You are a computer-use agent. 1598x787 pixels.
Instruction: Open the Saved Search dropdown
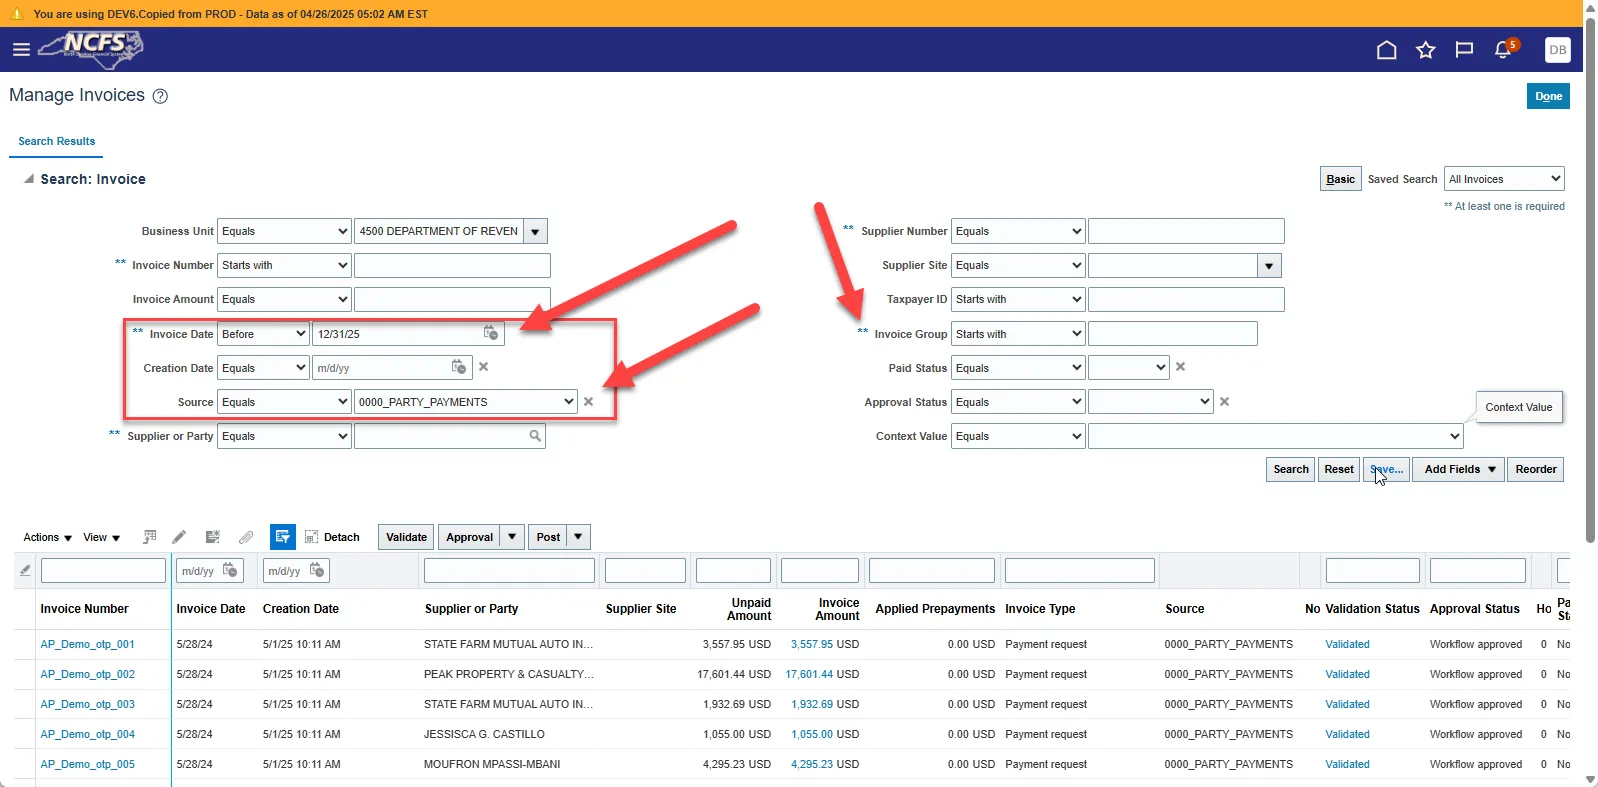click(1503, 179)
